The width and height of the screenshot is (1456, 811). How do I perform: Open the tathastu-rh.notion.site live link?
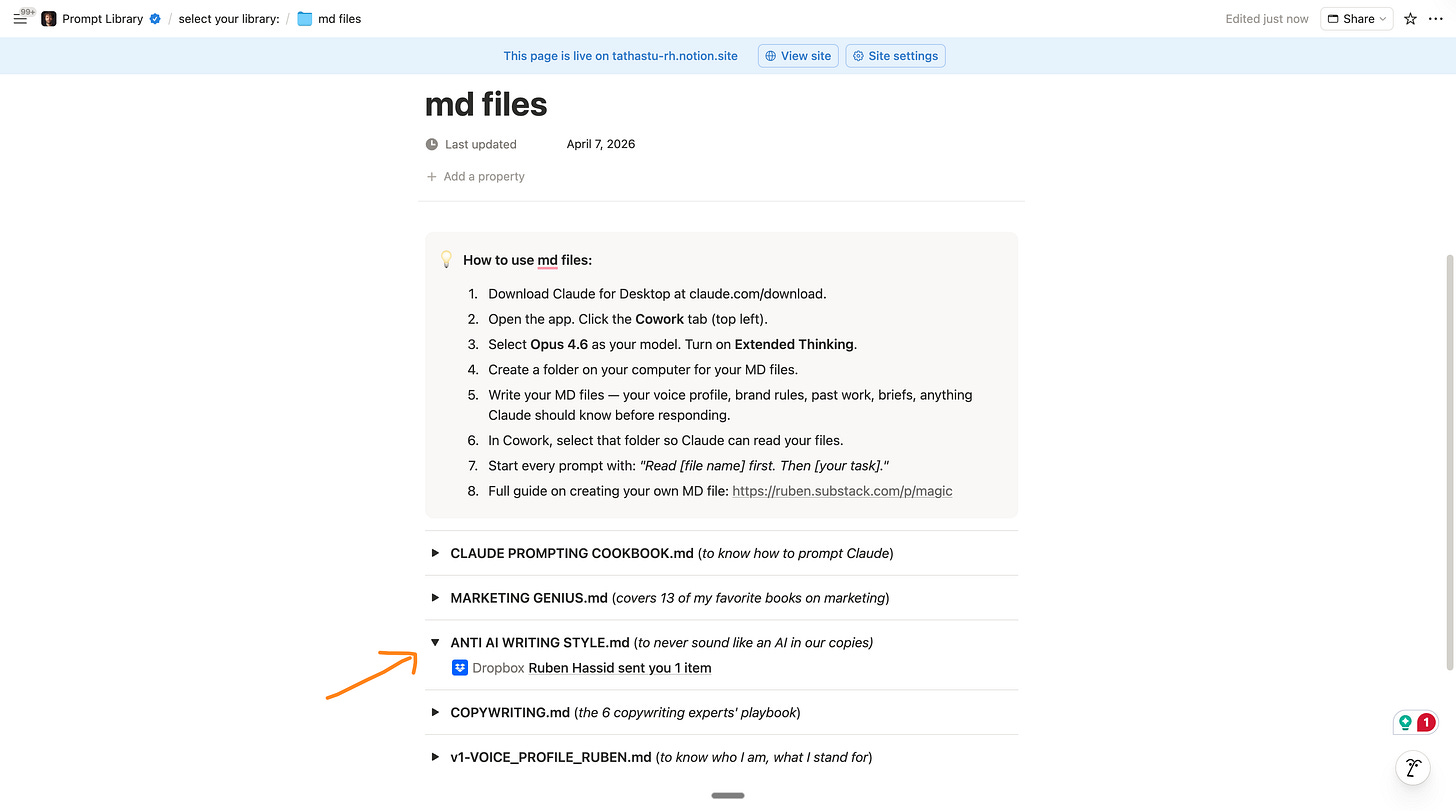(620, 56)
